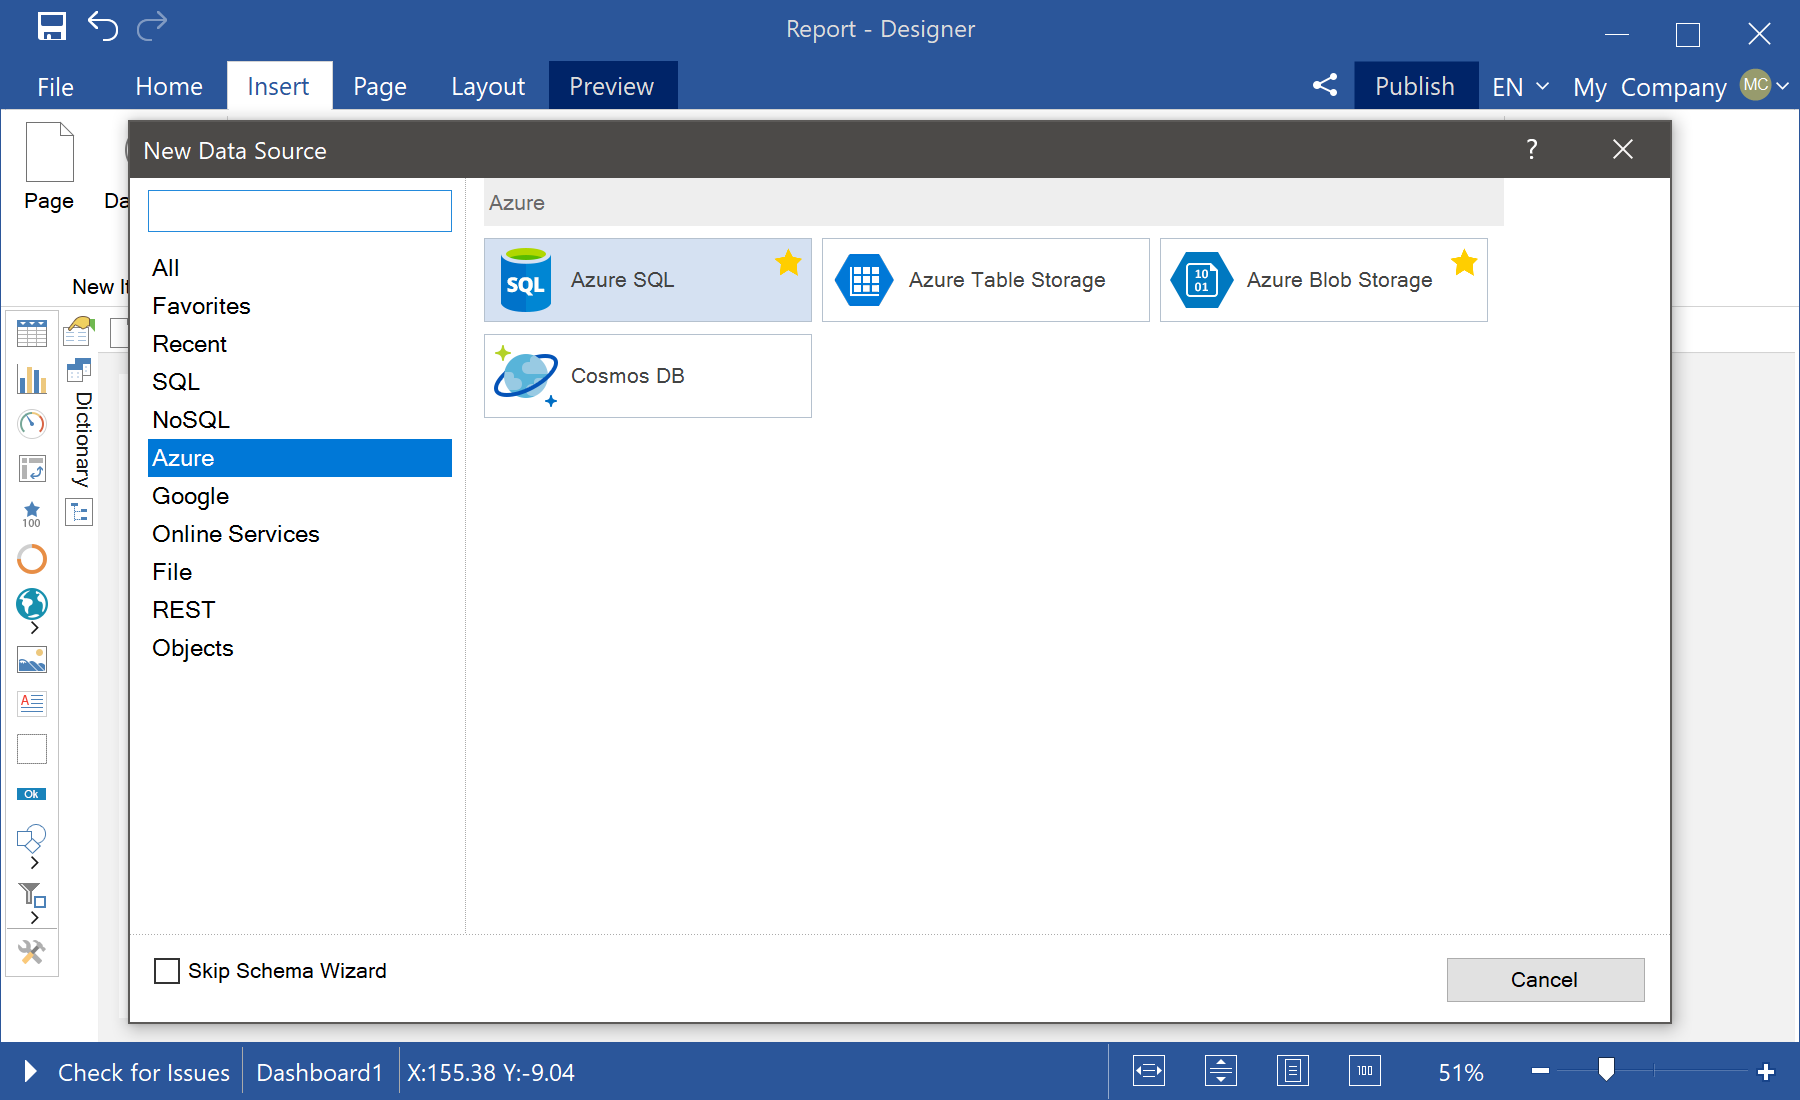
Task: Fit page height in status bar
Action: coord(1221,1071)
